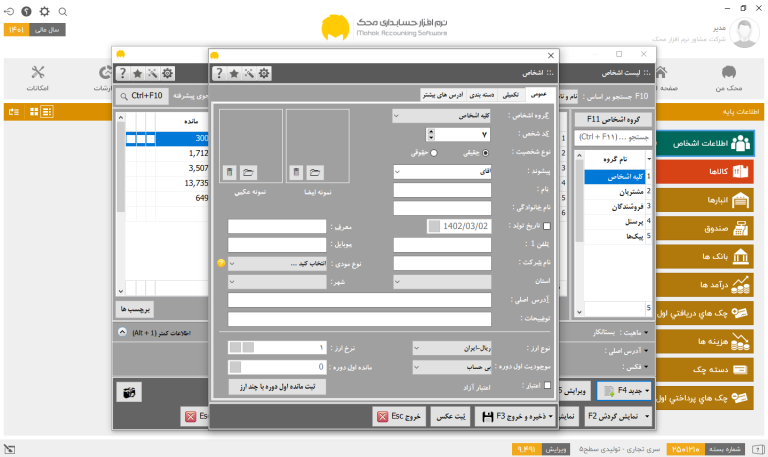Enable the birth date checkbox

(x=547, y=226)
